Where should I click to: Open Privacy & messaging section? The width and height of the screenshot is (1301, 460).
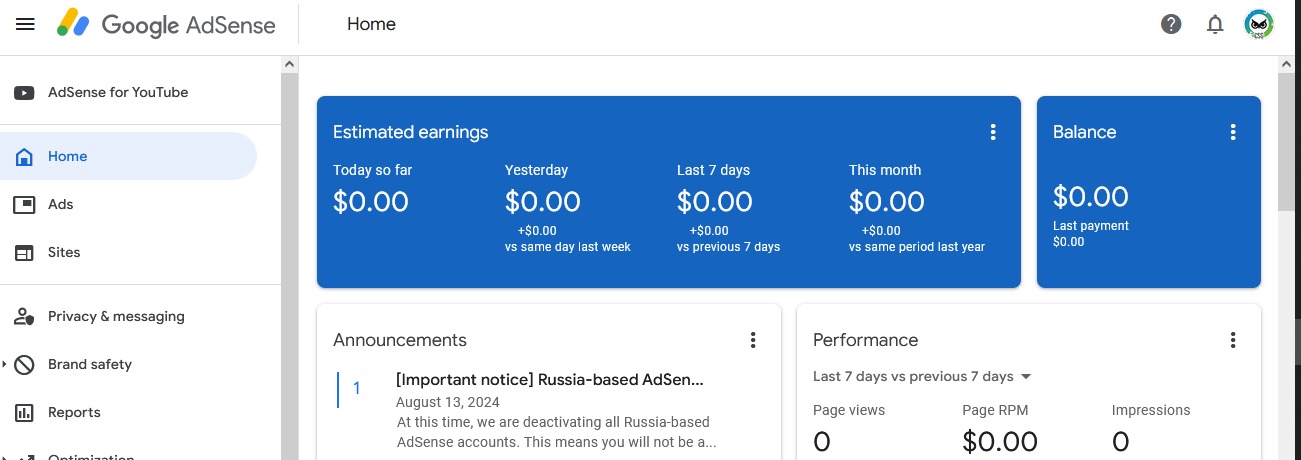[x=116, y=317]
